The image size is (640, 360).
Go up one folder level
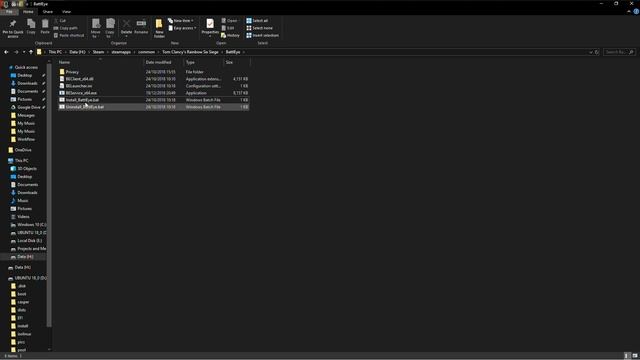point(31,52)
